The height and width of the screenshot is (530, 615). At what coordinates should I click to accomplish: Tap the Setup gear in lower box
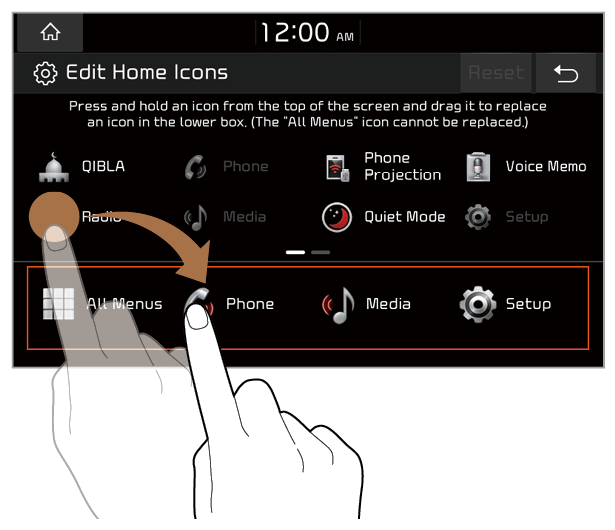tap(478, 304)
